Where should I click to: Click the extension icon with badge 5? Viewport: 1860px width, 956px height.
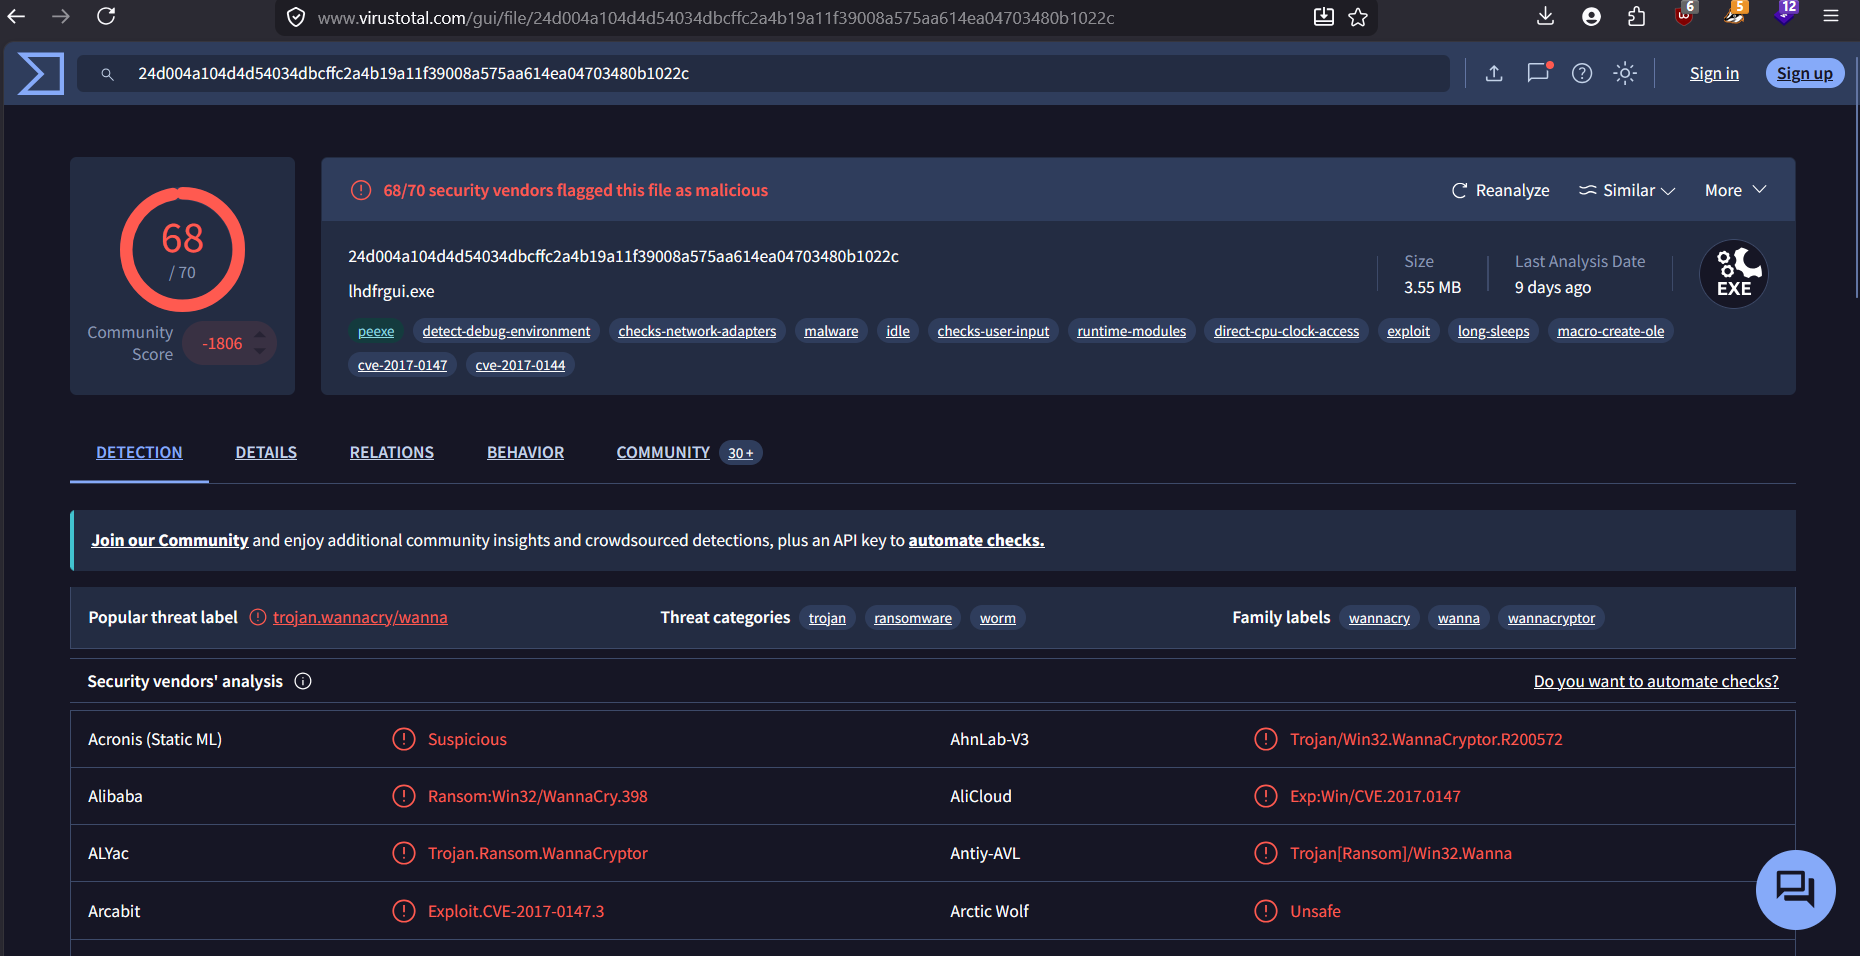[1735, 14]
